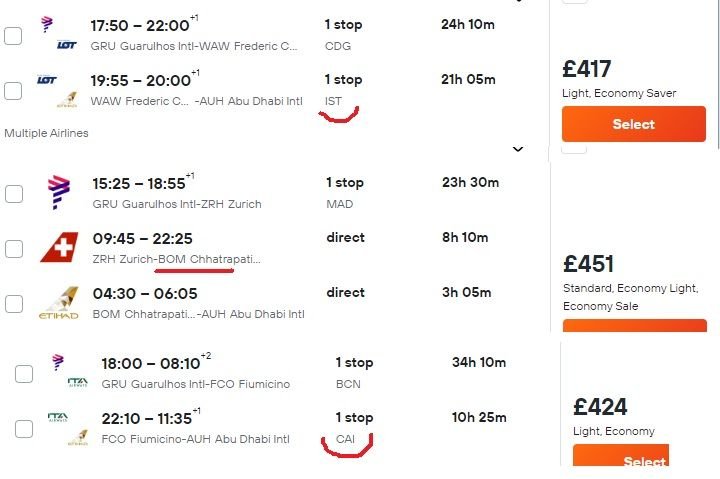The width and height of the screenshot is (720, 479).
Task: Tick the checkbox for 17:50 GRU-WAW flight
Action: [x=12, y=36]
